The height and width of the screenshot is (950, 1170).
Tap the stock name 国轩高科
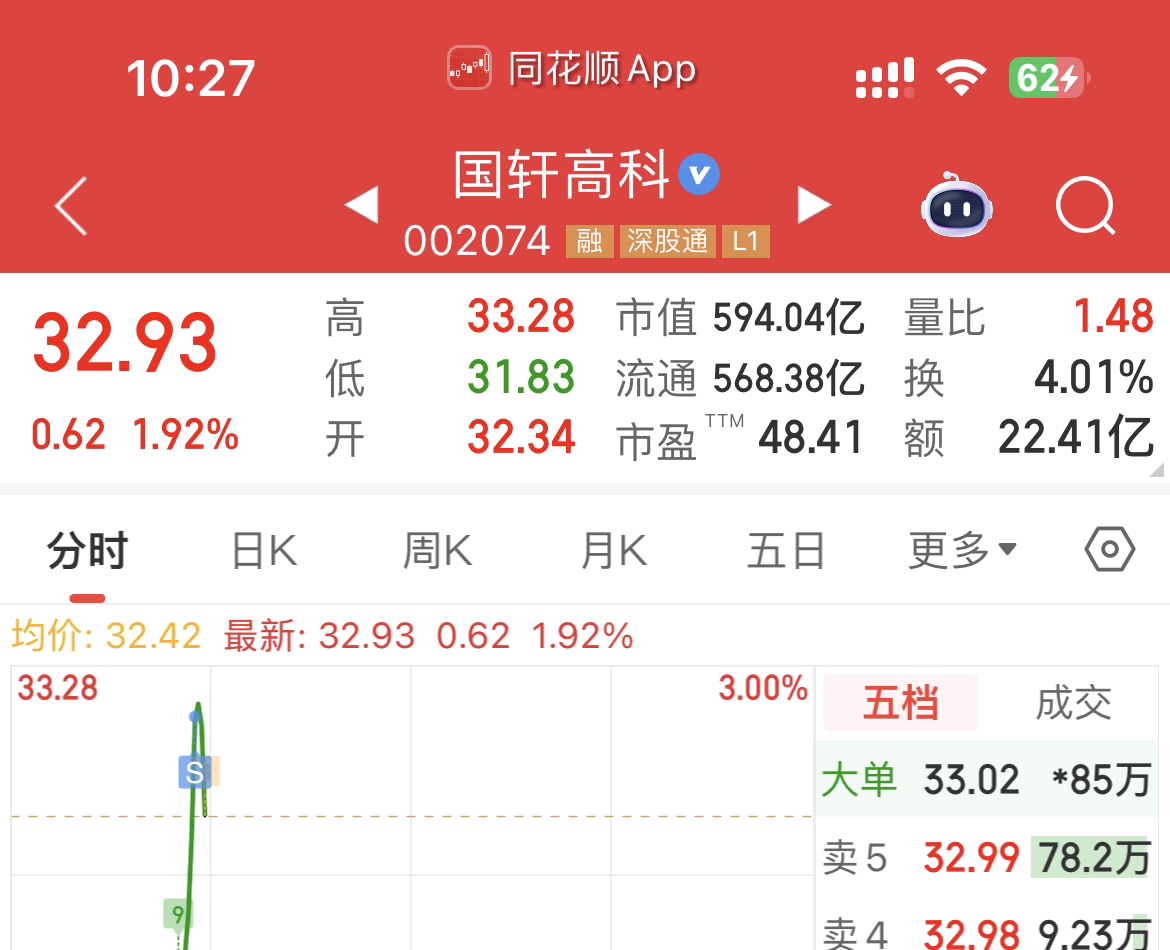click(561, 174)
